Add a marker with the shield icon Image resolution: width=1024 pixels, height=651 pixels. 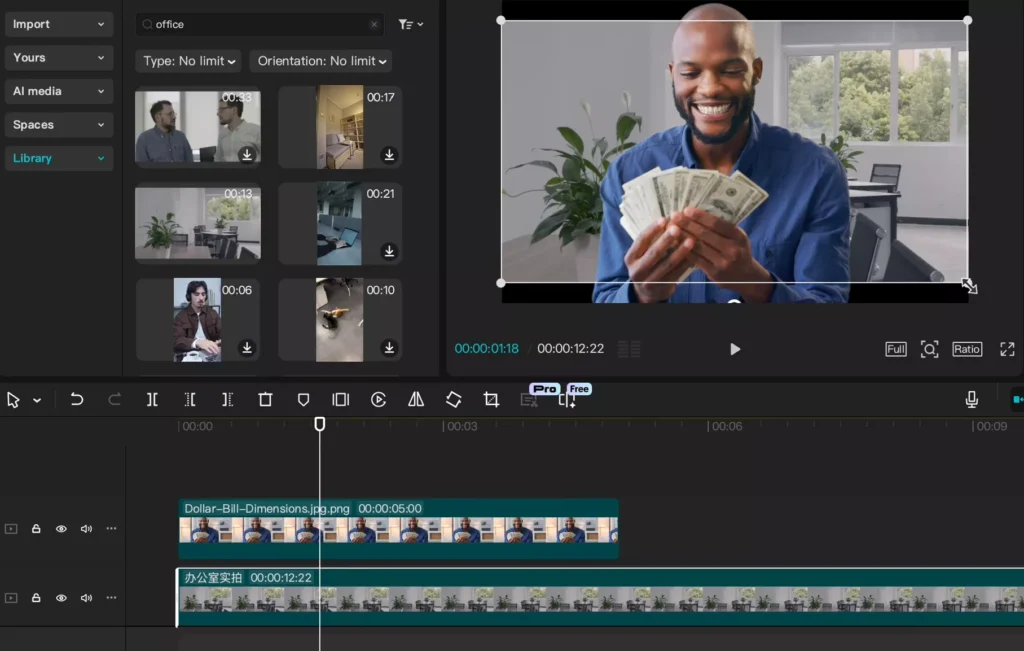(303, 399)
